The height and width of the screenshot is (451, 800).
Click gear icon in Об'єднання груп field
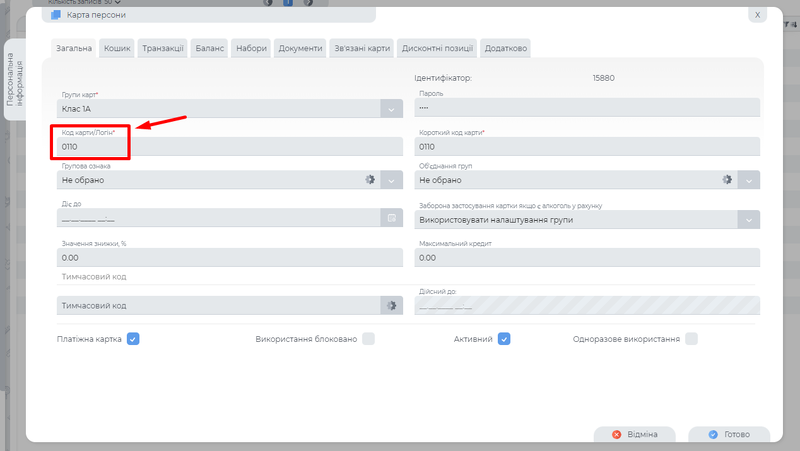click(728, 180)
